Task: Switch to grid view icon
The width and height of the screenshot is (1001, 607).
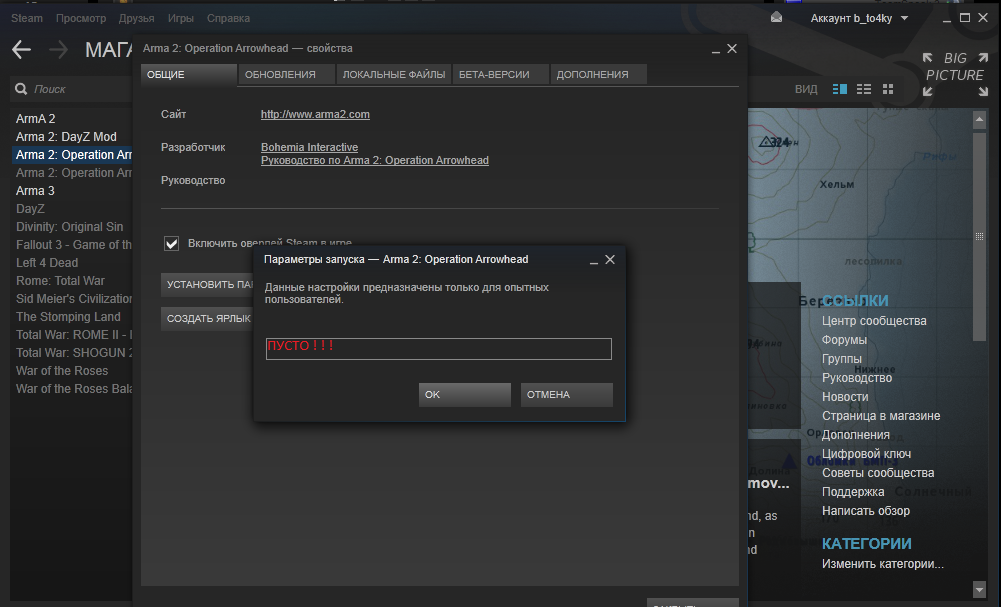Action: click(x=888, y=89)
